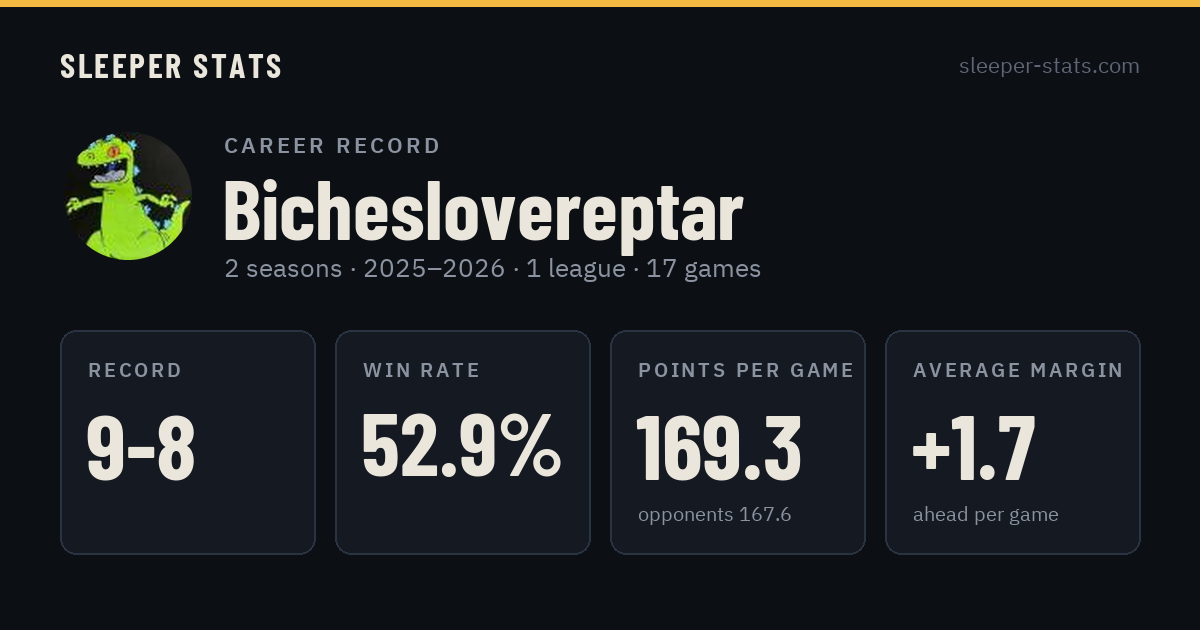Click the seasons and games summary line
Viewport: 1200px width, 630px height.
492,269
